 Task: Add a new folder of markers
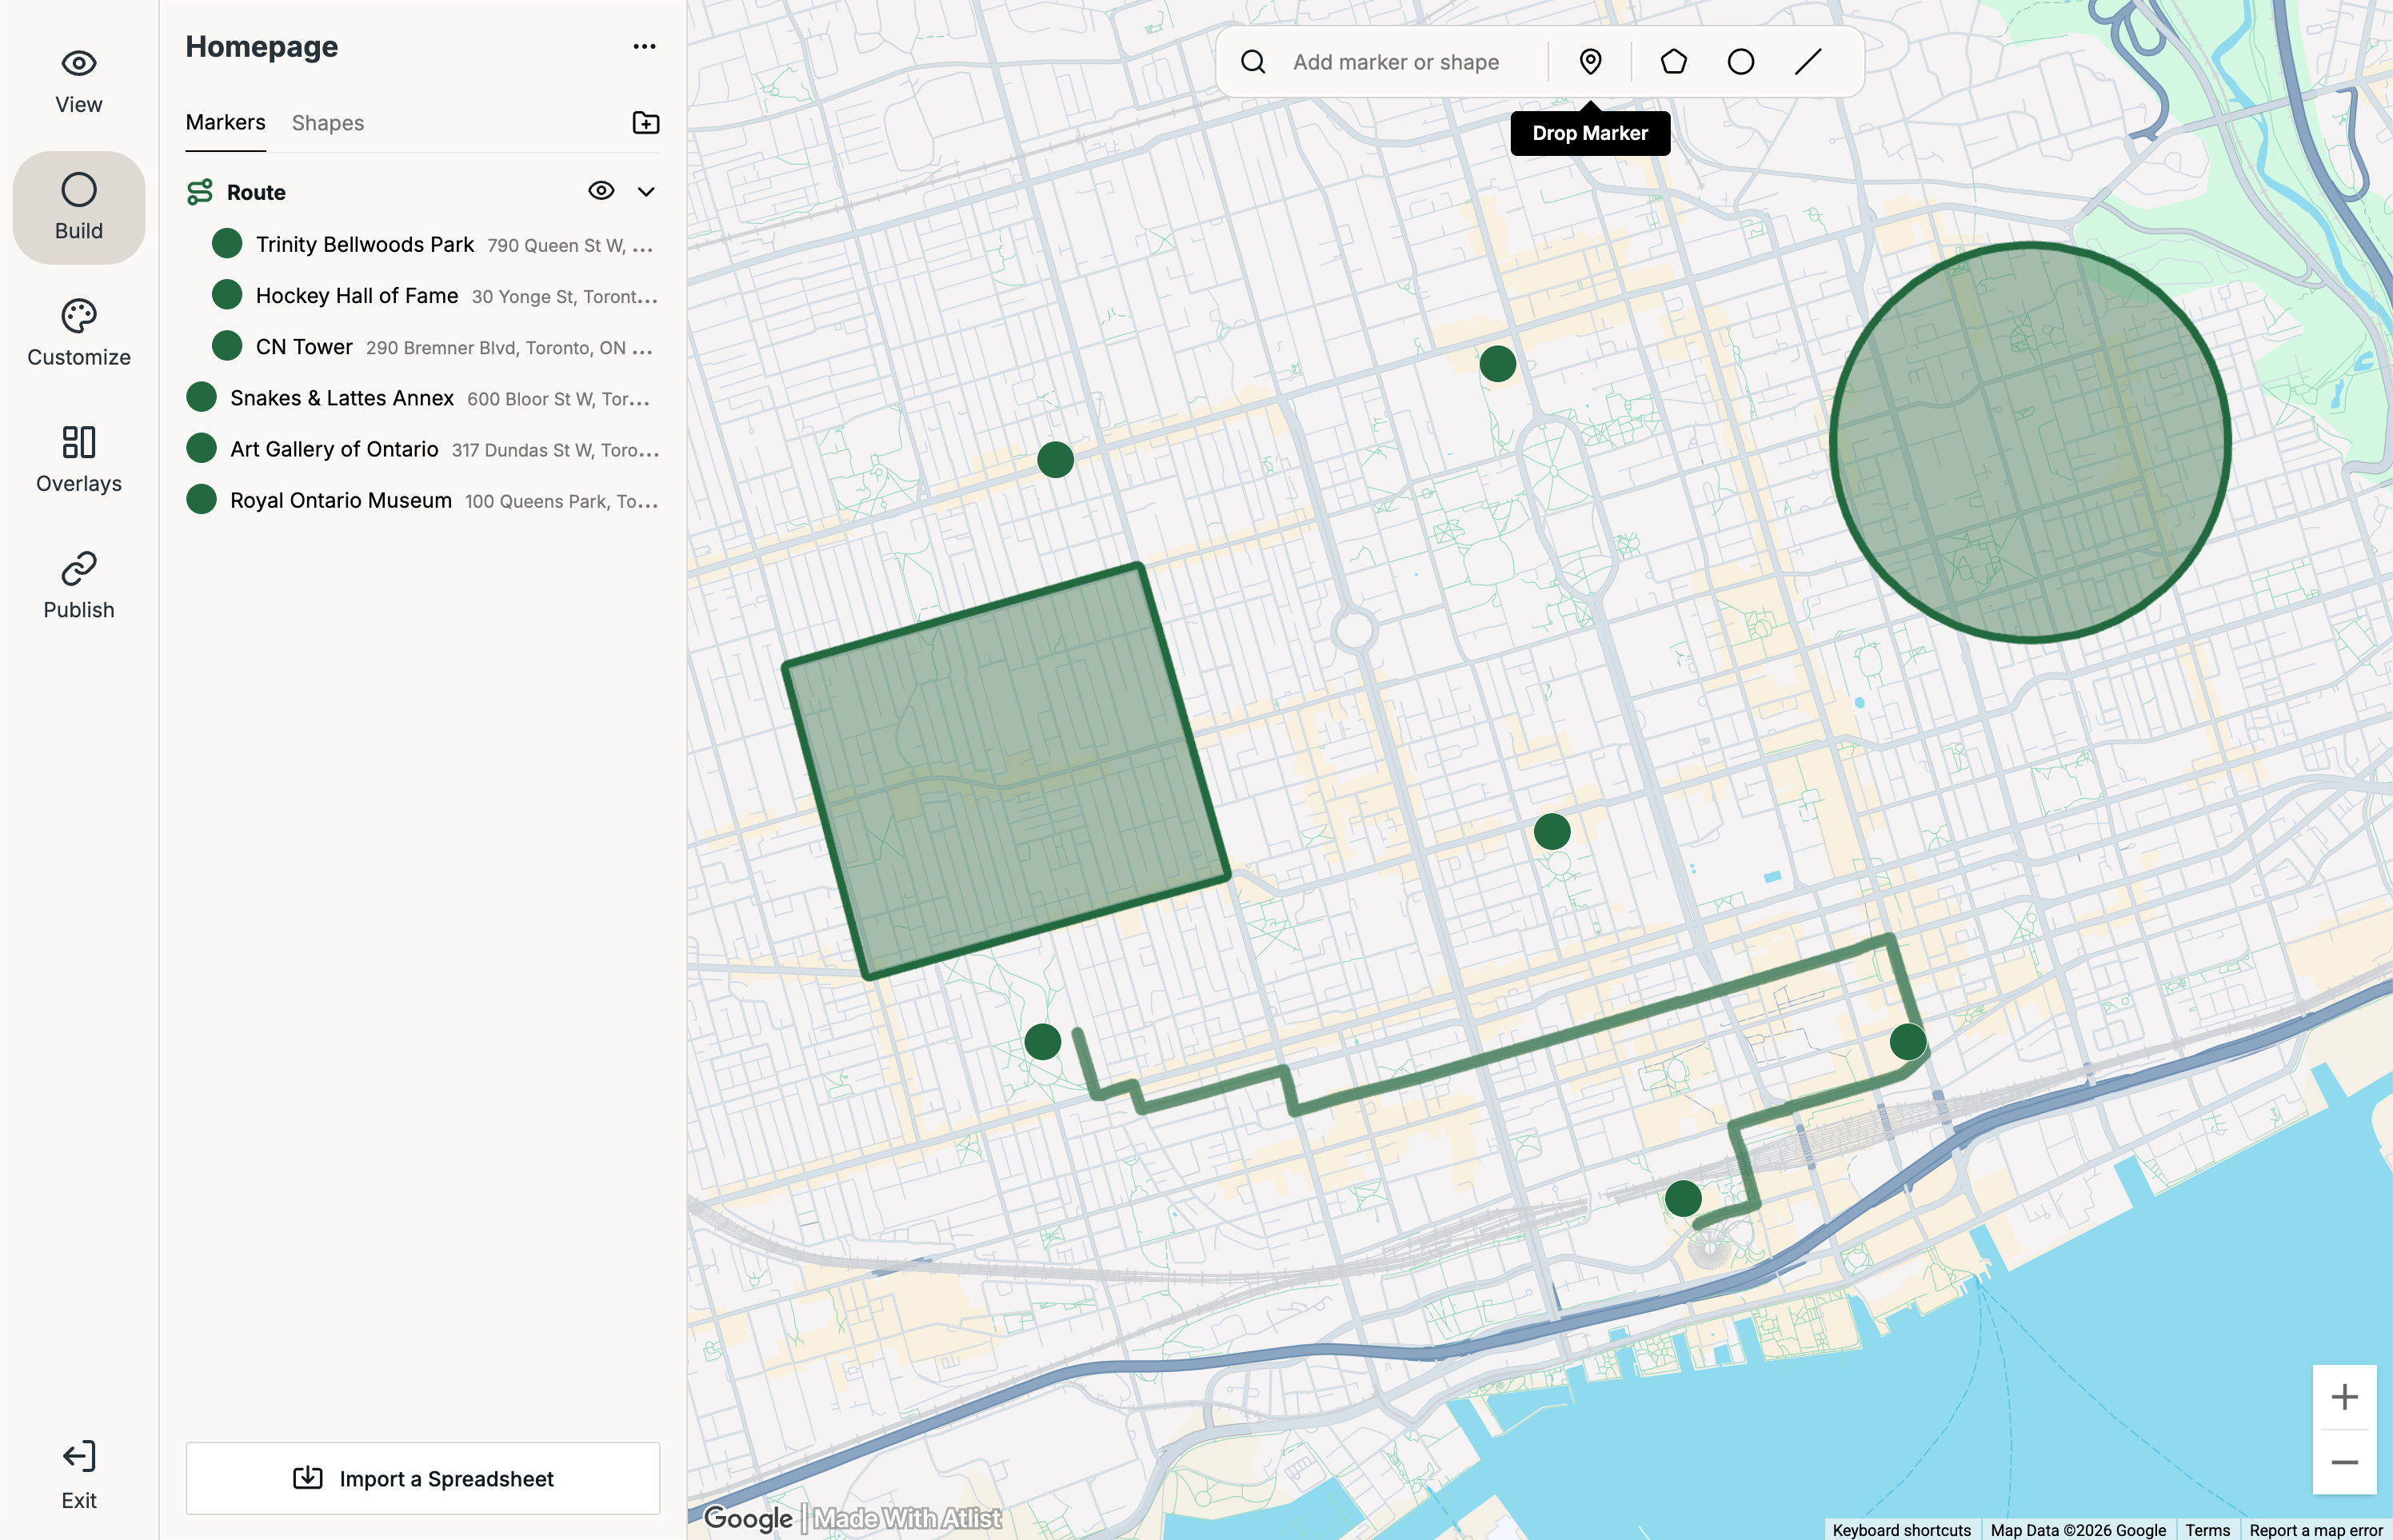(x=646, y=122)
